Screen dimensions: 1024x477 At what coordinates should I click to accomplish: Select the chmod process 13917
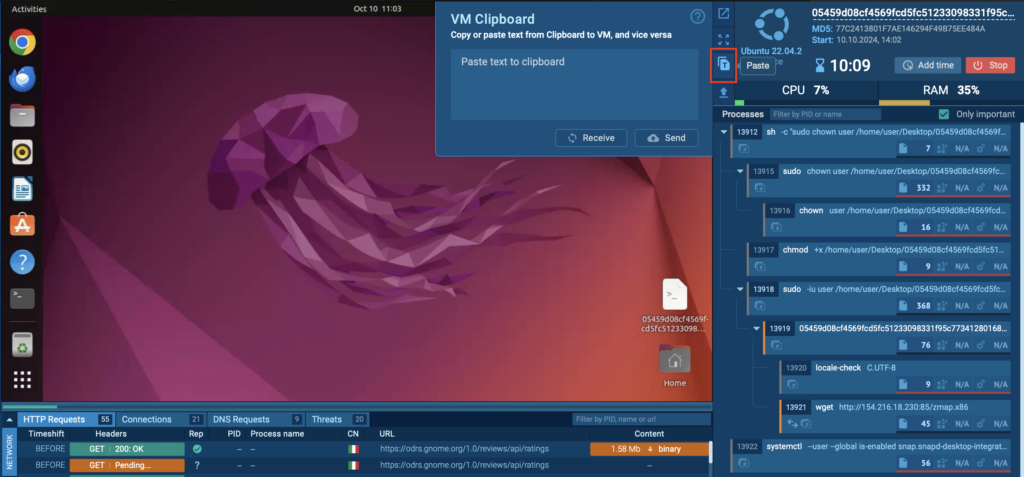click(879, 257)
